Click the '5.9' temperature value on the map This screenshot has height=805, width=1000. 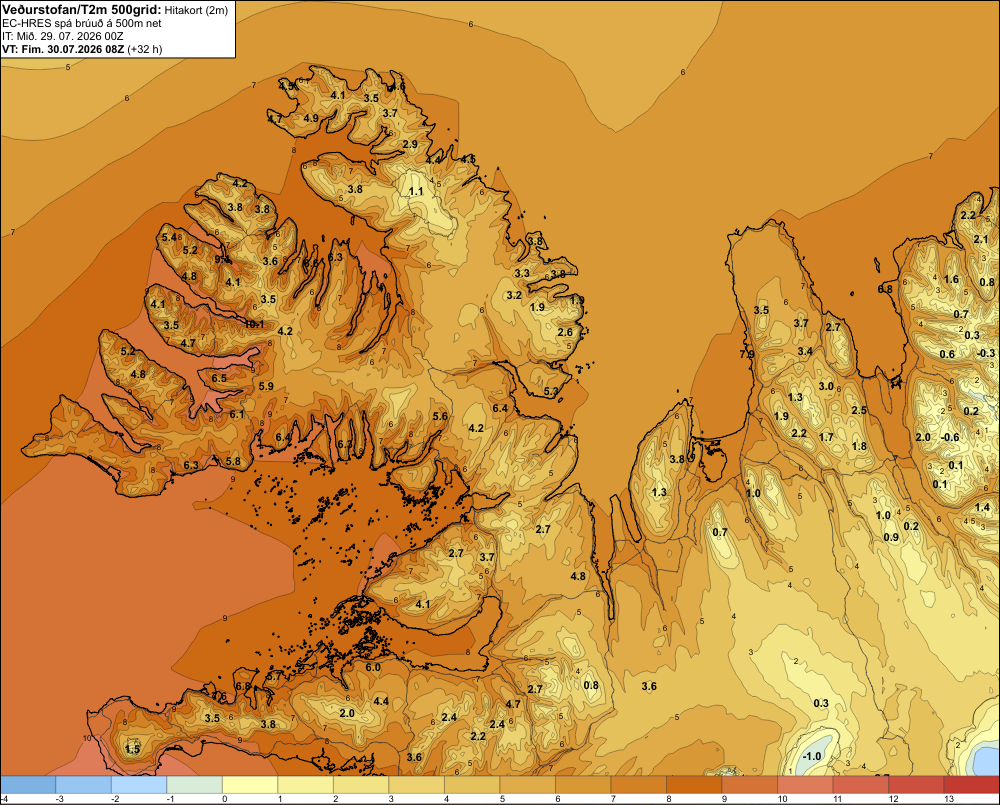266,386
